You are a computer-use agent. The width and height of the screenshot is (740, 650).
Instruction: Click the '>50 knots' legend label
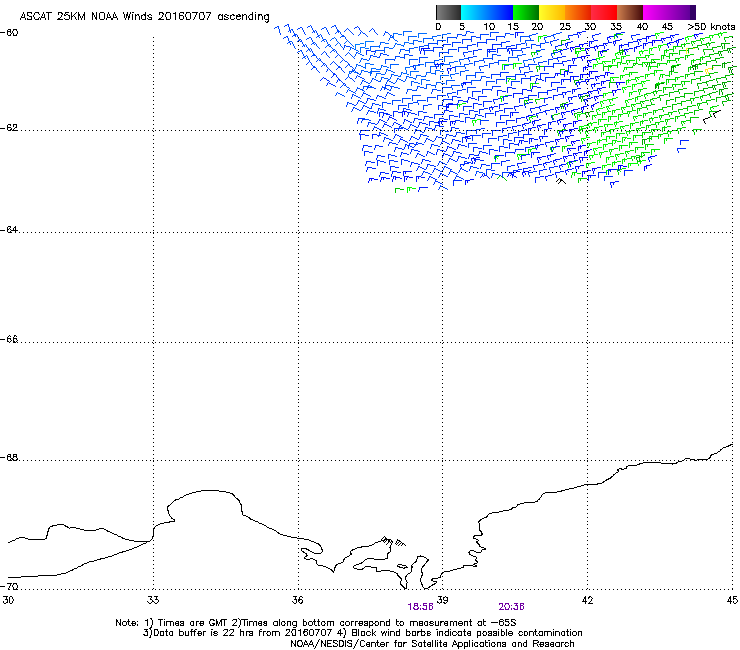[x=711, y=27]
